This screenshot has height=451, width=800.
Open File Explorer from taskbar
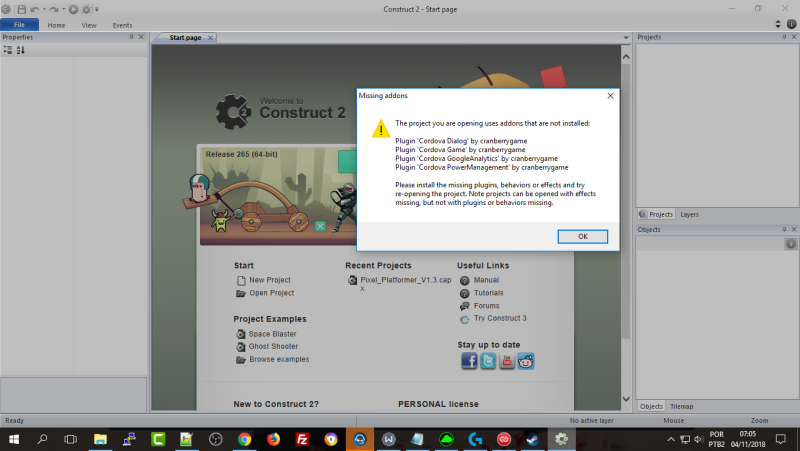click(x=100, y=439)
